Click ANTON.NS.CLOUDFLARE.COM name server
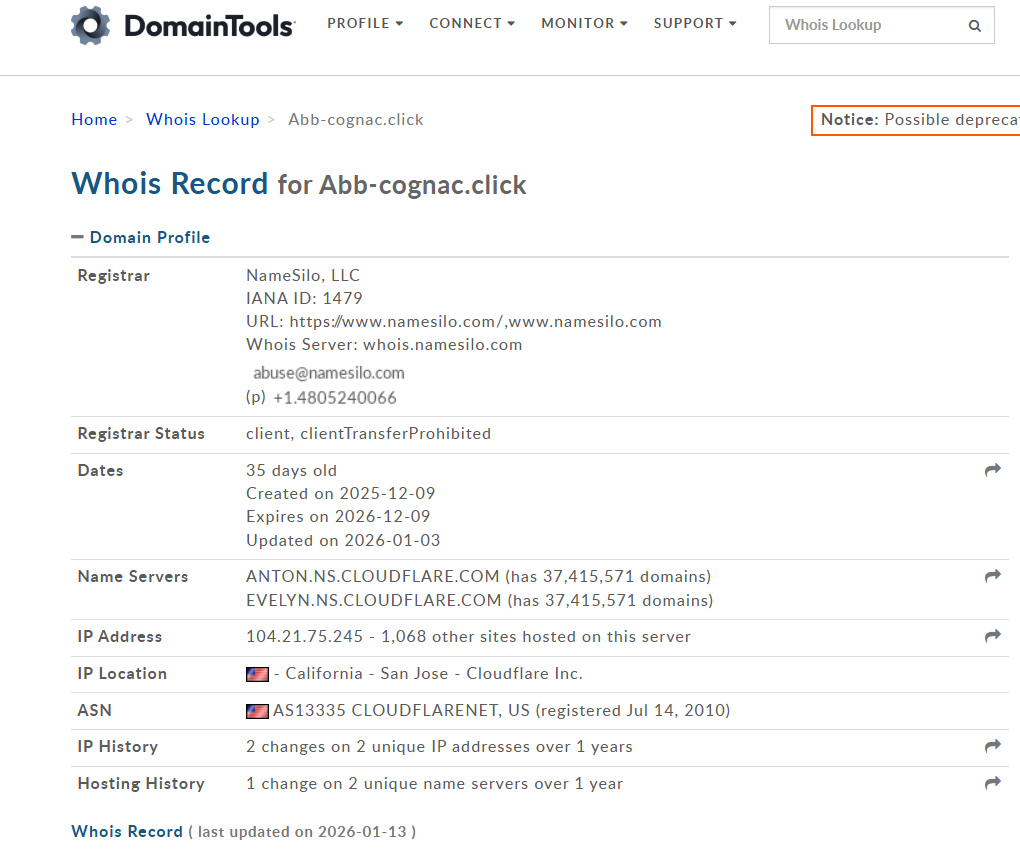The image size is (1020, 851). click(373, 576)
